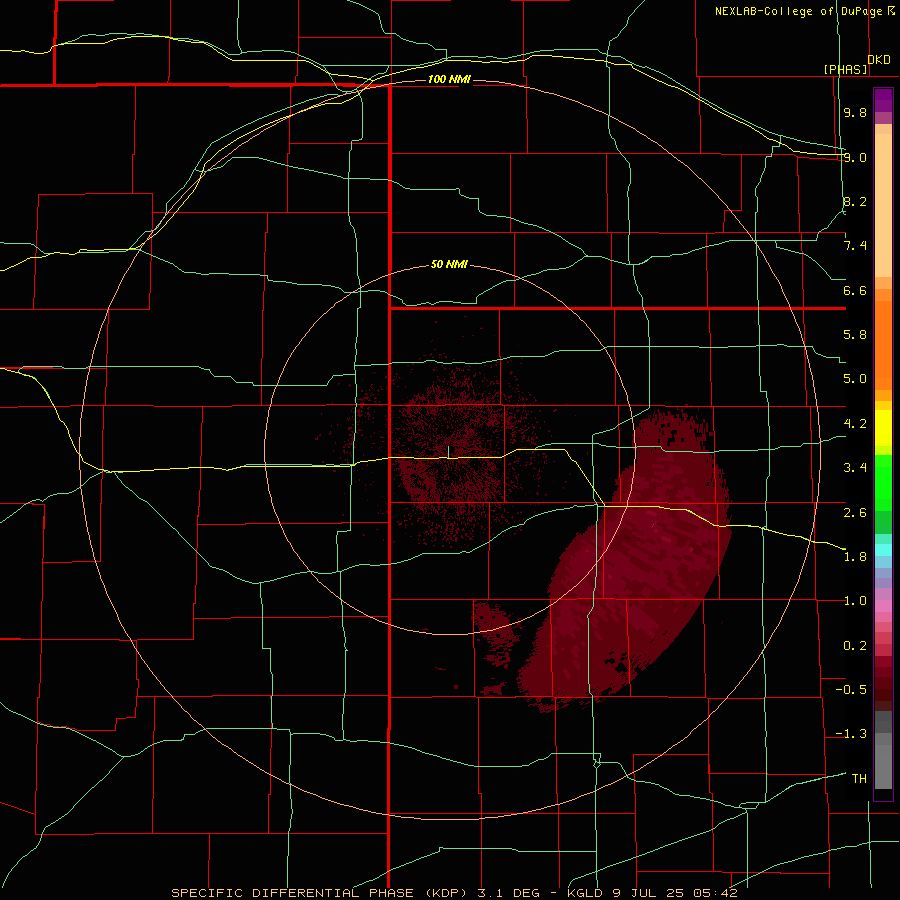Click the 9.8 value on the color scale
The image size is (900, 900).
(855, 112)
